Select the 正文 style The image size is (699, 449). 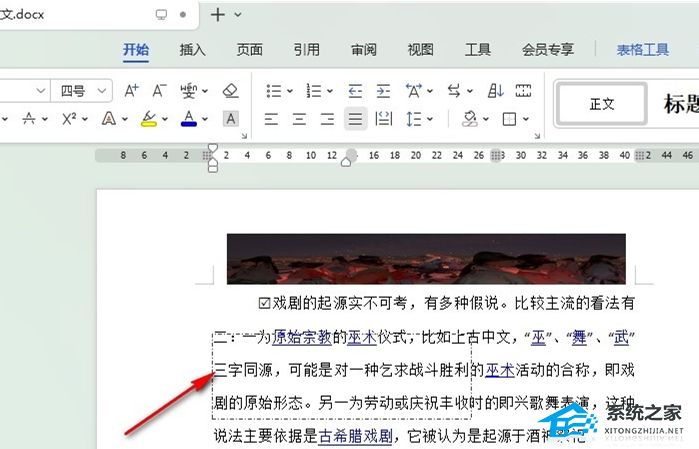coord(602,104)
